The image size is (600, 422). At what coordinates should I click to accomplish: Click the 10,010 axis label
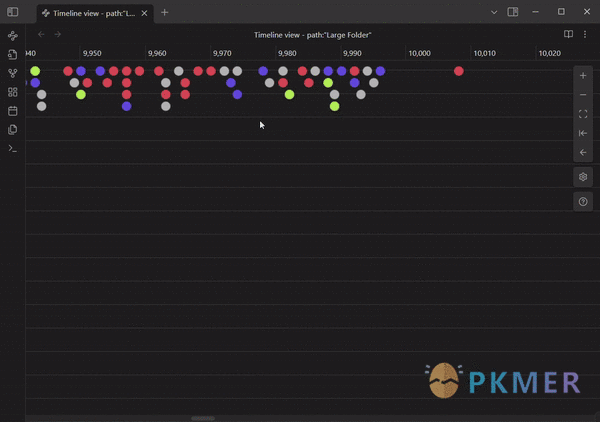[x=484, y=53]
